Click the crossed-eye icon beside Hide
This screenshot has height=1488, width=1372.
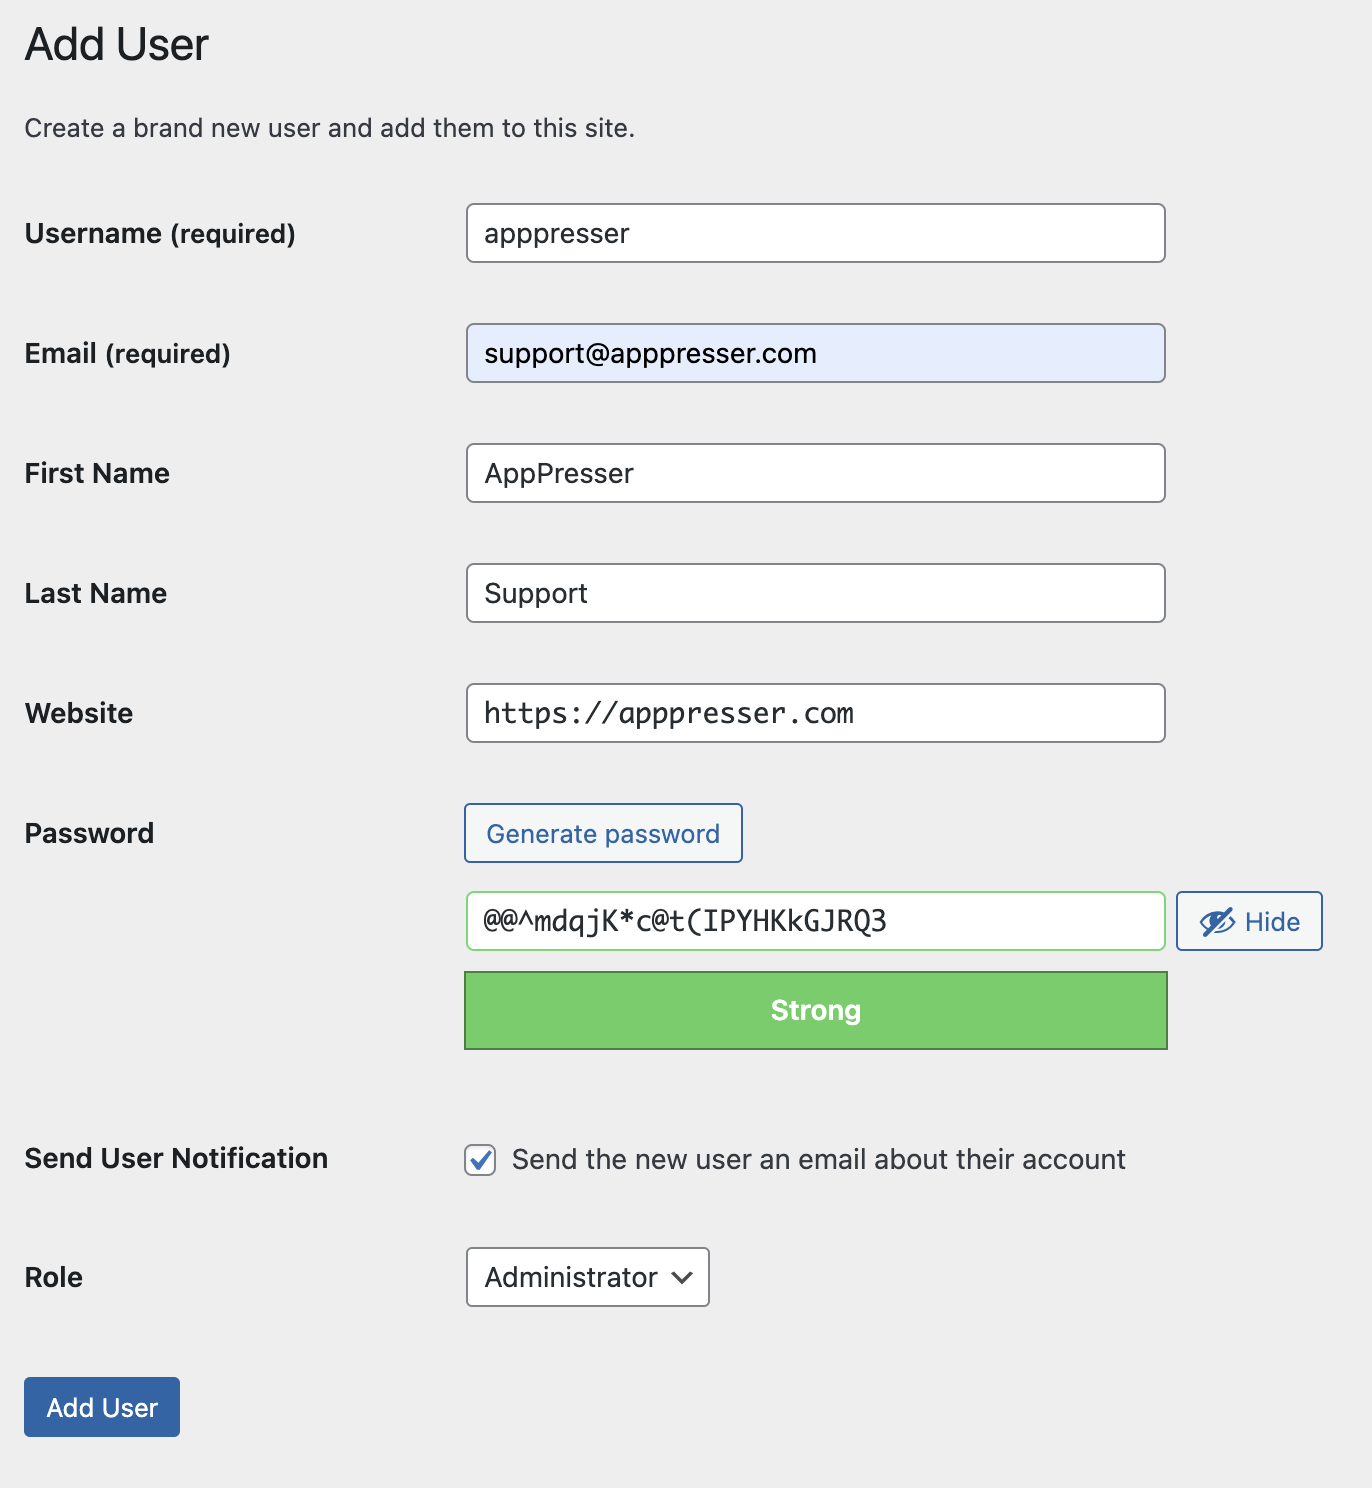click(x=1217, y=922)
